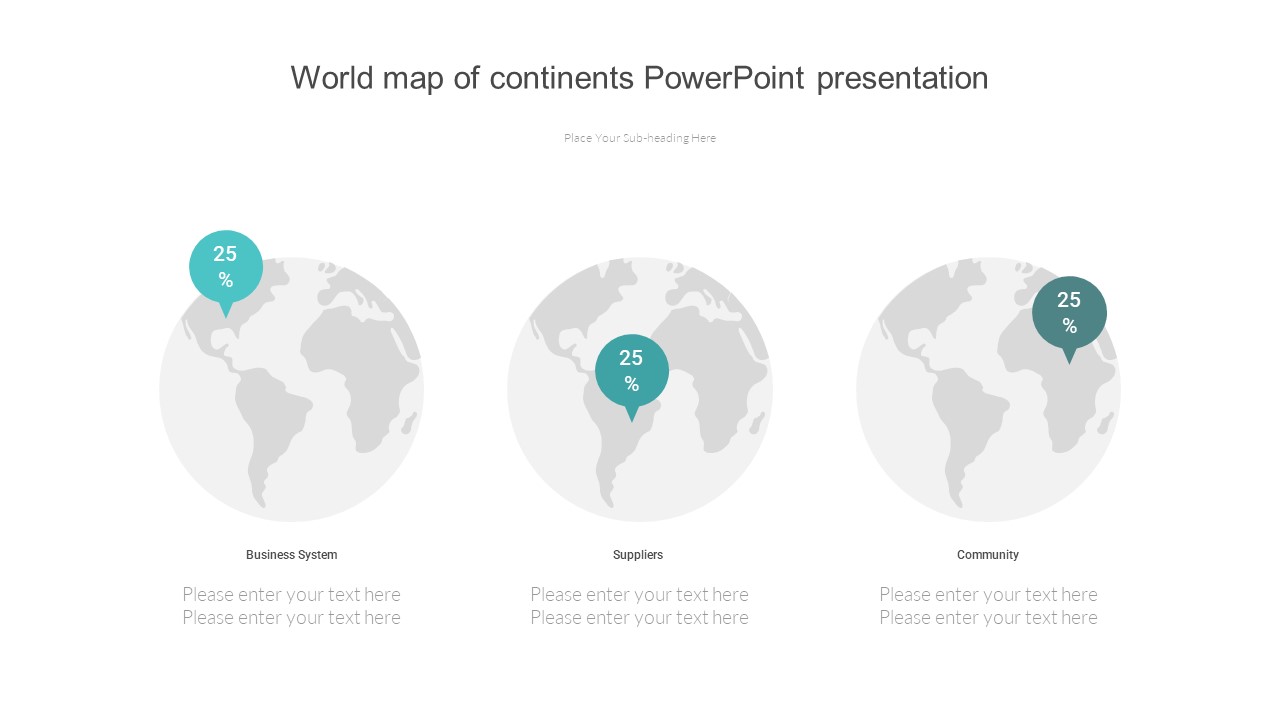Viewport: 1280px width, 720px height.
Task: Click second placeholder line under Business System
Action: (x=291, y=618)
